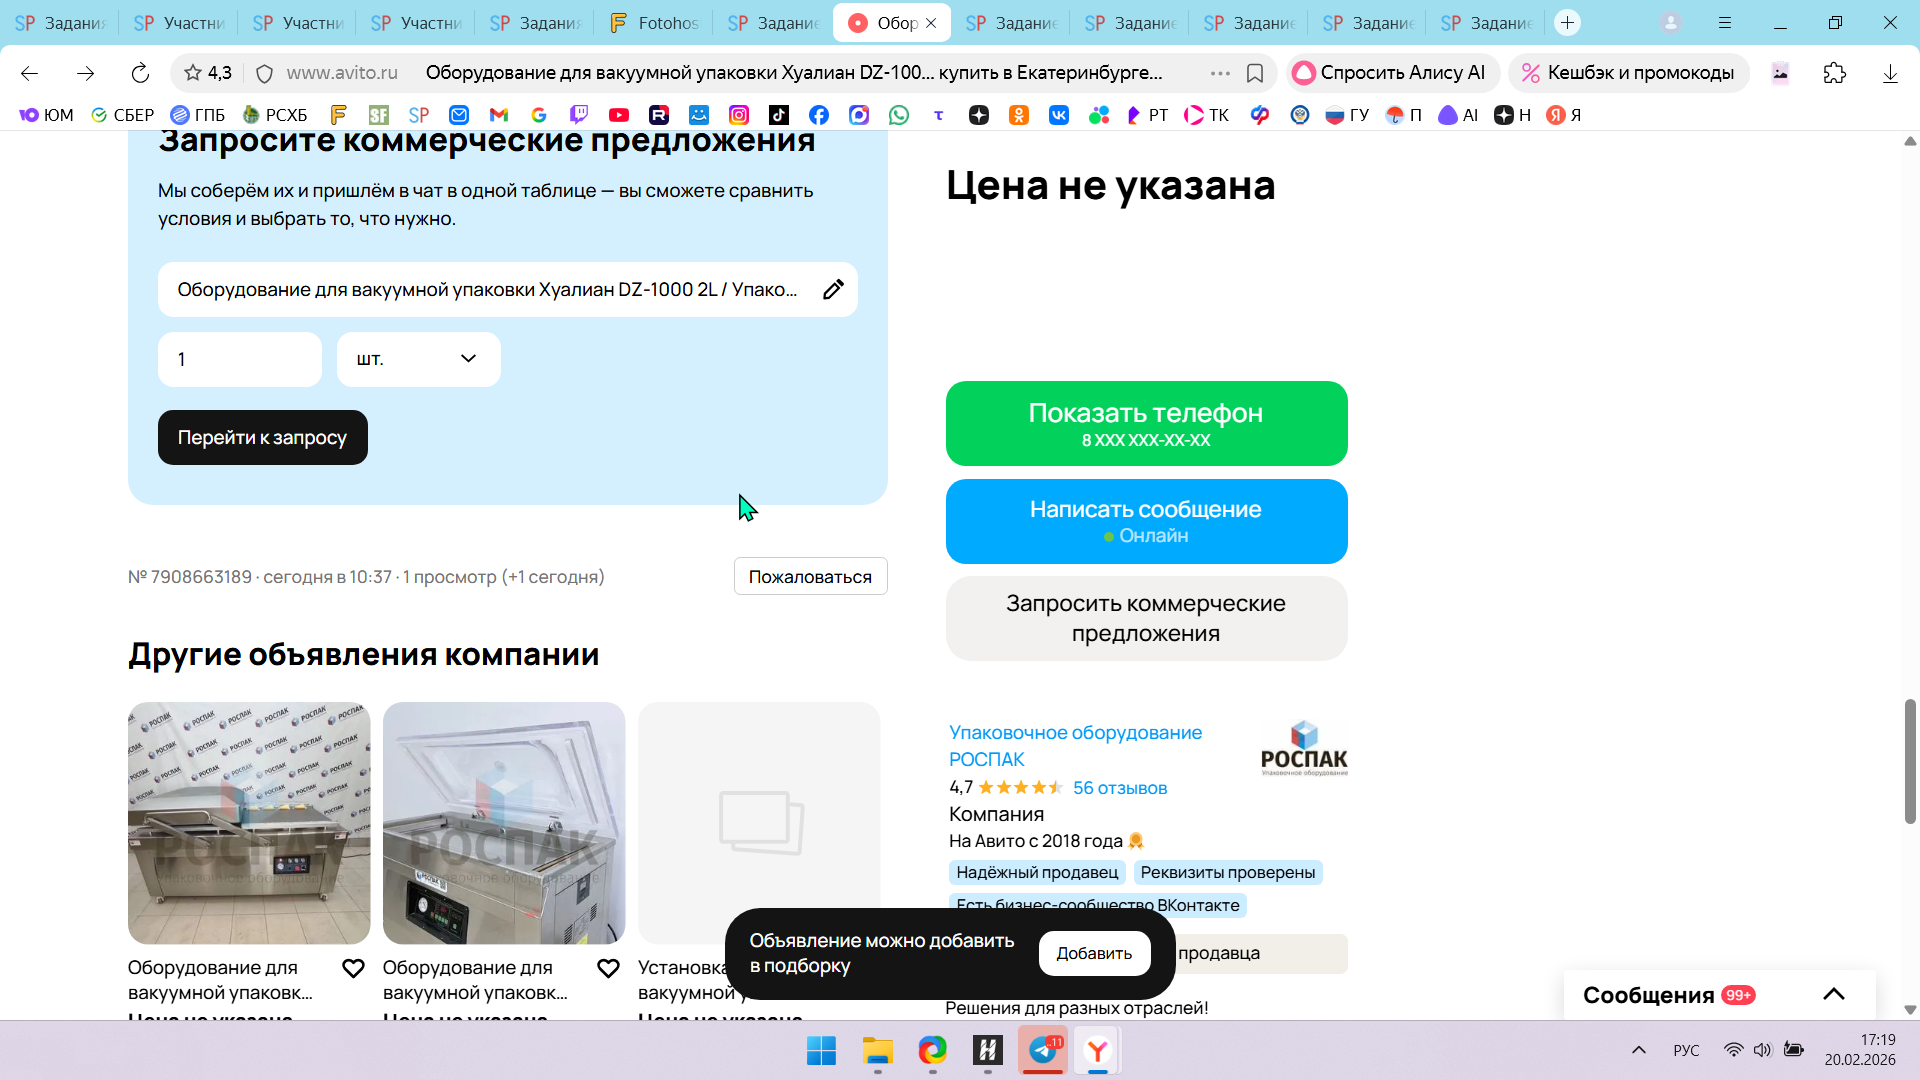Click the page vertical scrollbar thumb
Screen dimensions: 1920x1080
1909,761
